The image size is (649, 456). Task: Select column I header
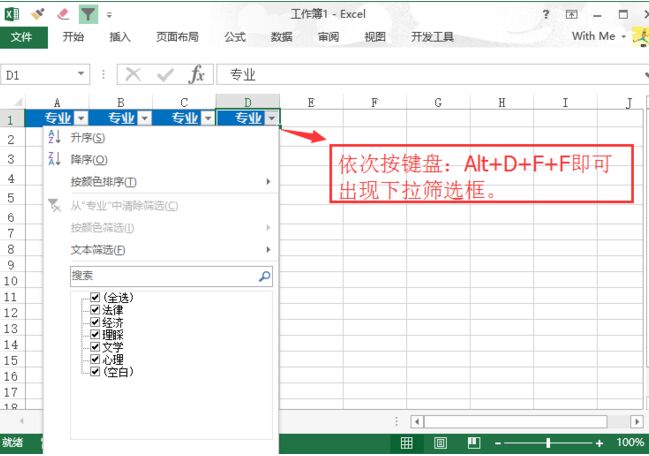click(x=565, y=102)
